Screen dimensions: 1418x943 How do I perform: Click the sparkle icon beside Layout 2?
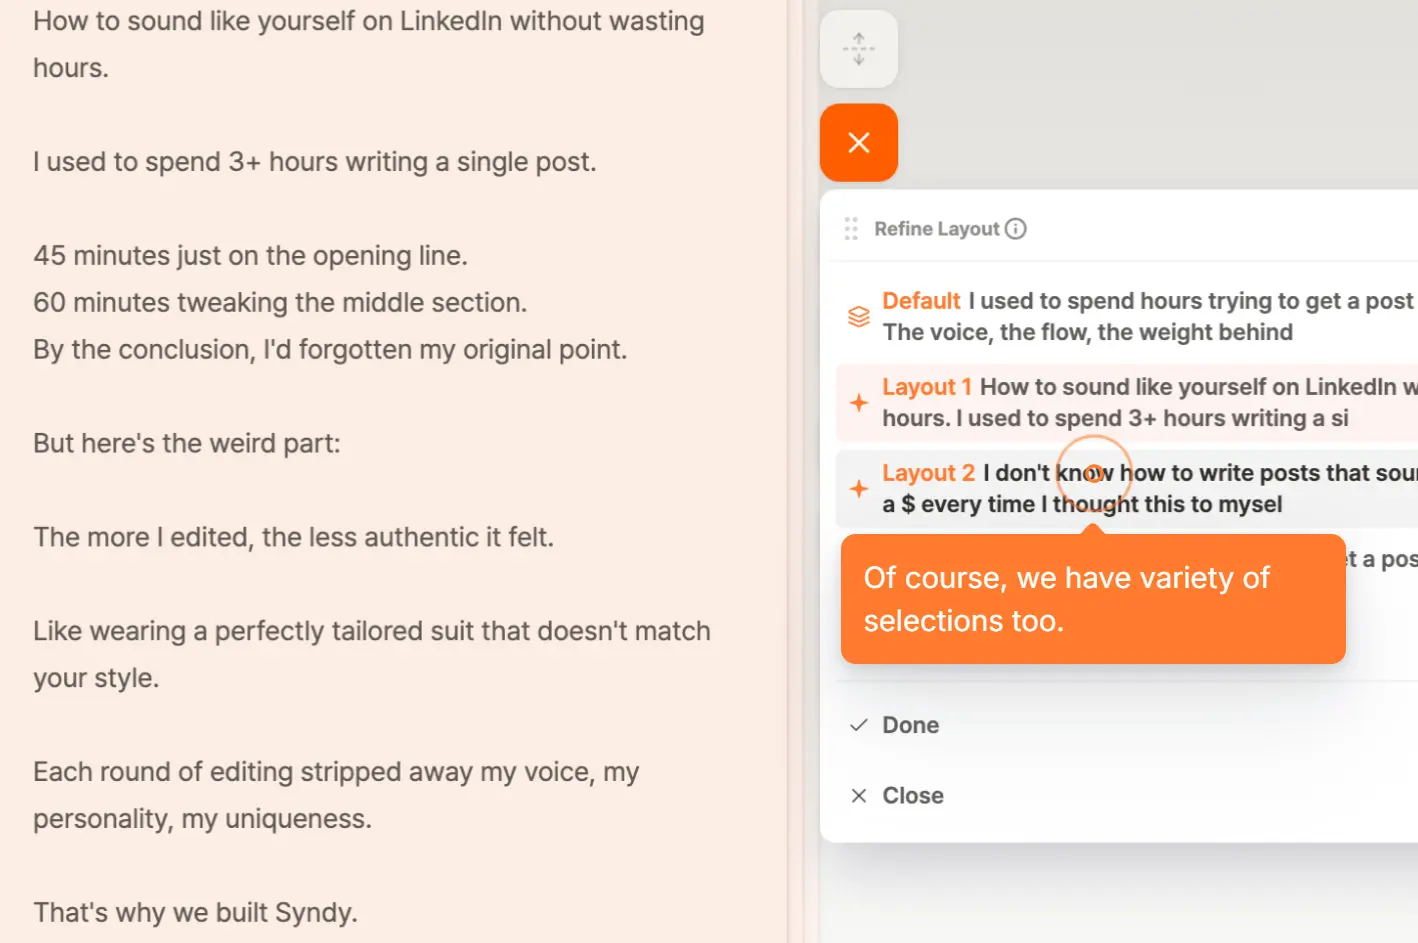click(858, 489)
